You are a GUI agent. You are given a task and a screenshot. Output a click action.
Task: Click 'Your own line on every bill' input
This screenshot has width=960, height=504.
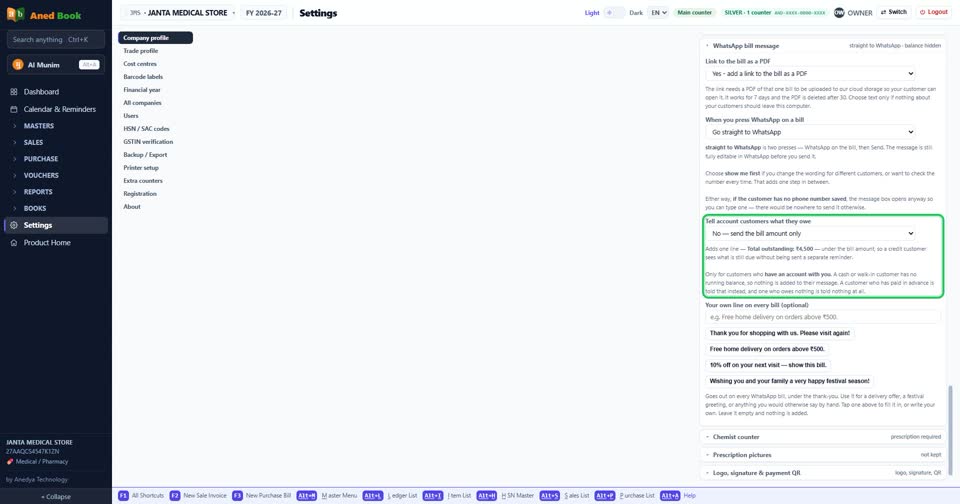[822, 317]
